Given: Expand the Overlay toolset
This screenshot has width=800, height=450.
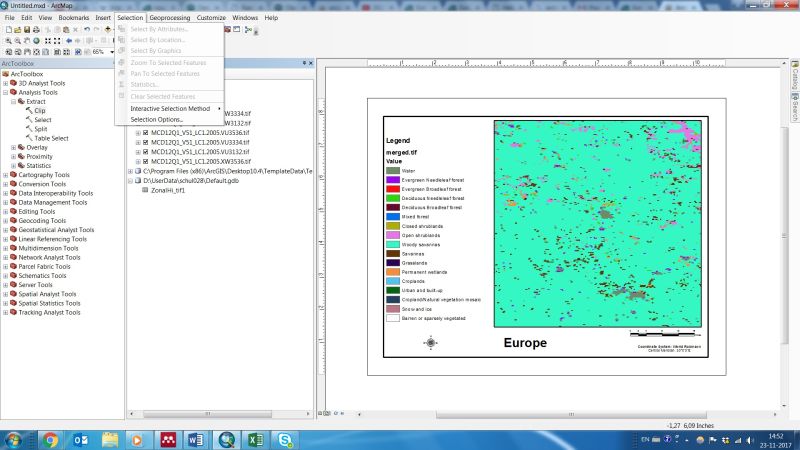Looking at the screenshot, I should click(14, 147).
